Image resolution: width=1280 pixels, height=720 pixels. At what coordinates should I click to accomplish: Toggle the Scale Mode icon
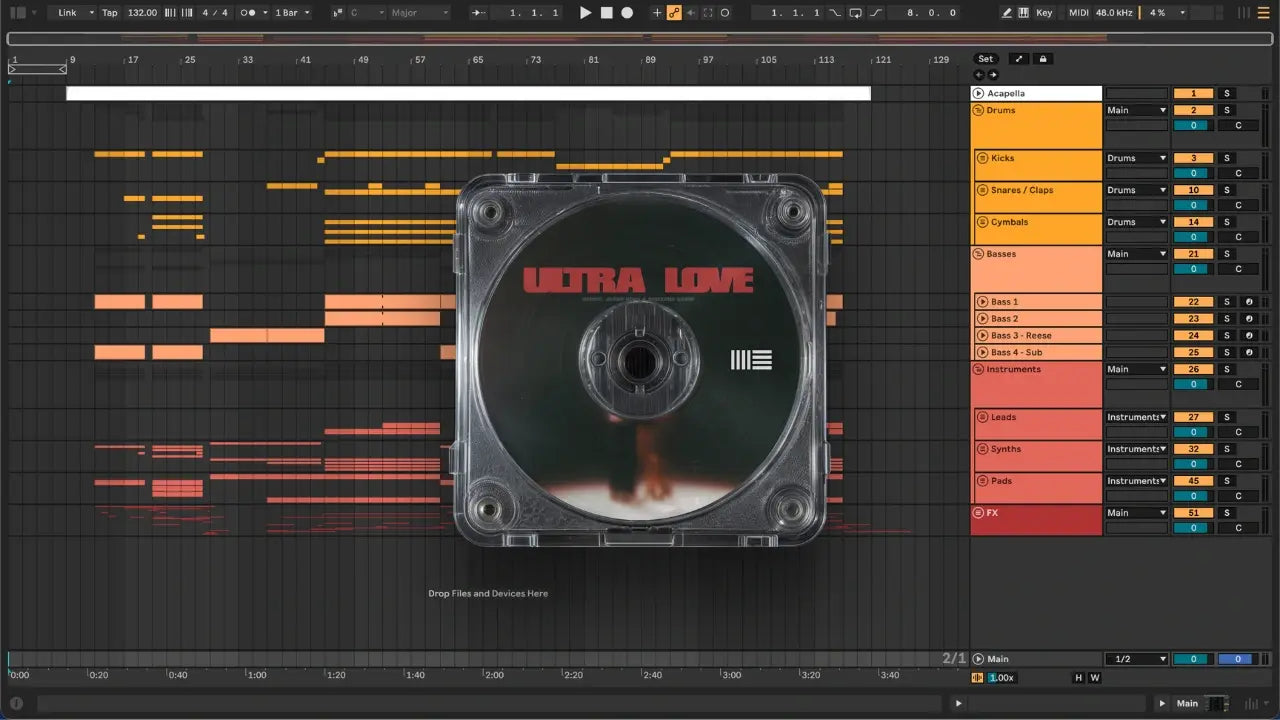337,13
